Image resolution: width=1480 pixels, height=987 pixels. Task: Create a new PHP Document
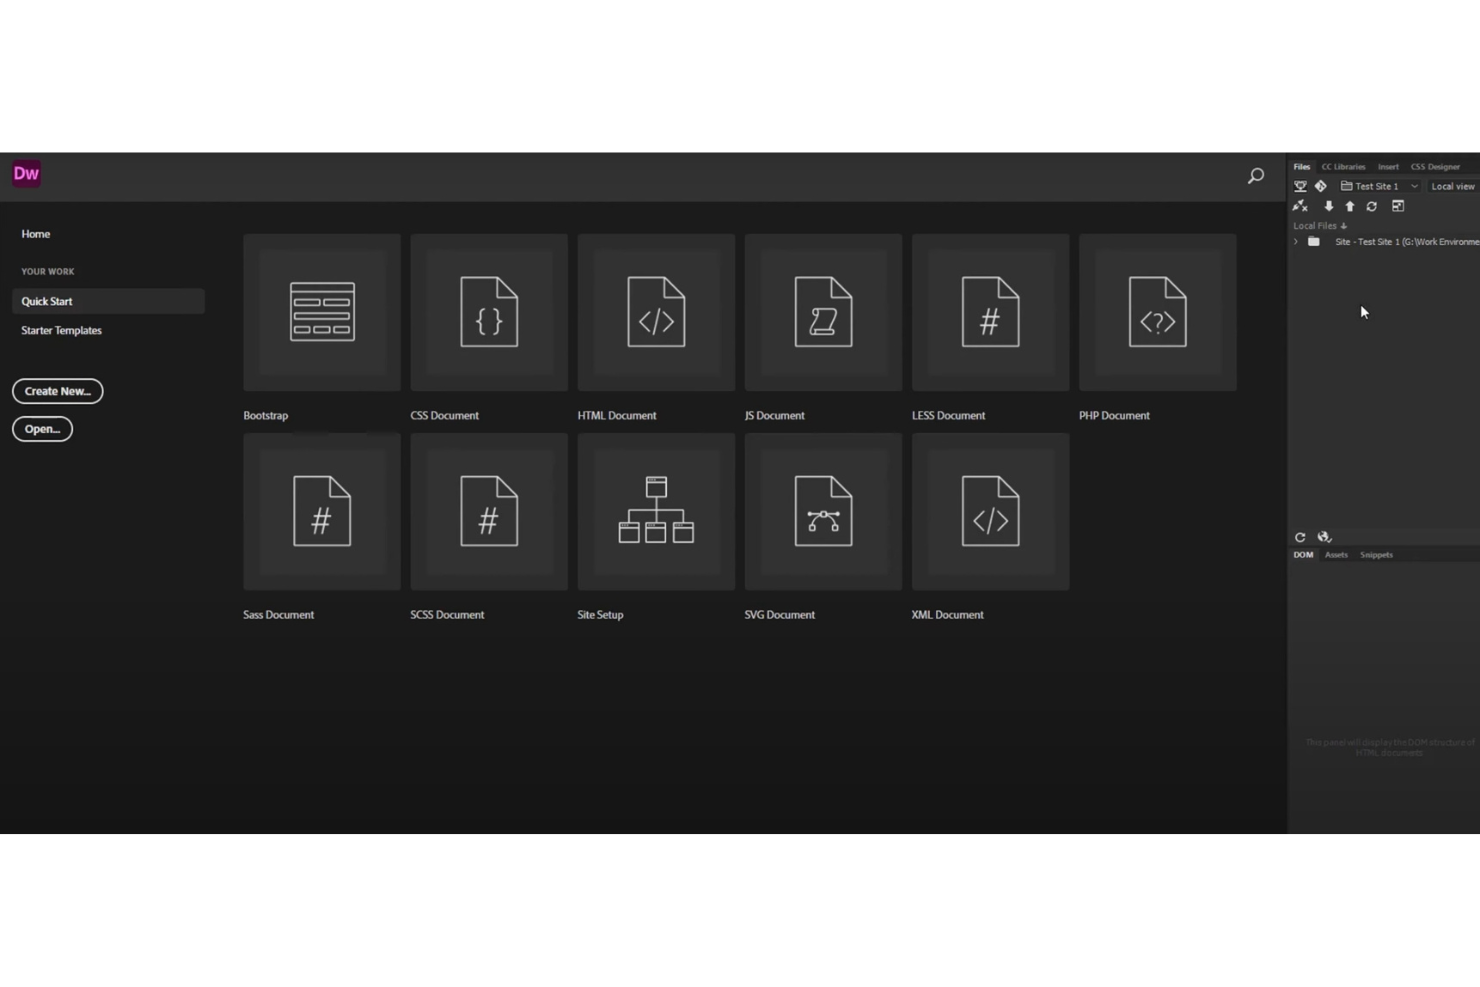pyautogui.click(x=1157, y=312)
